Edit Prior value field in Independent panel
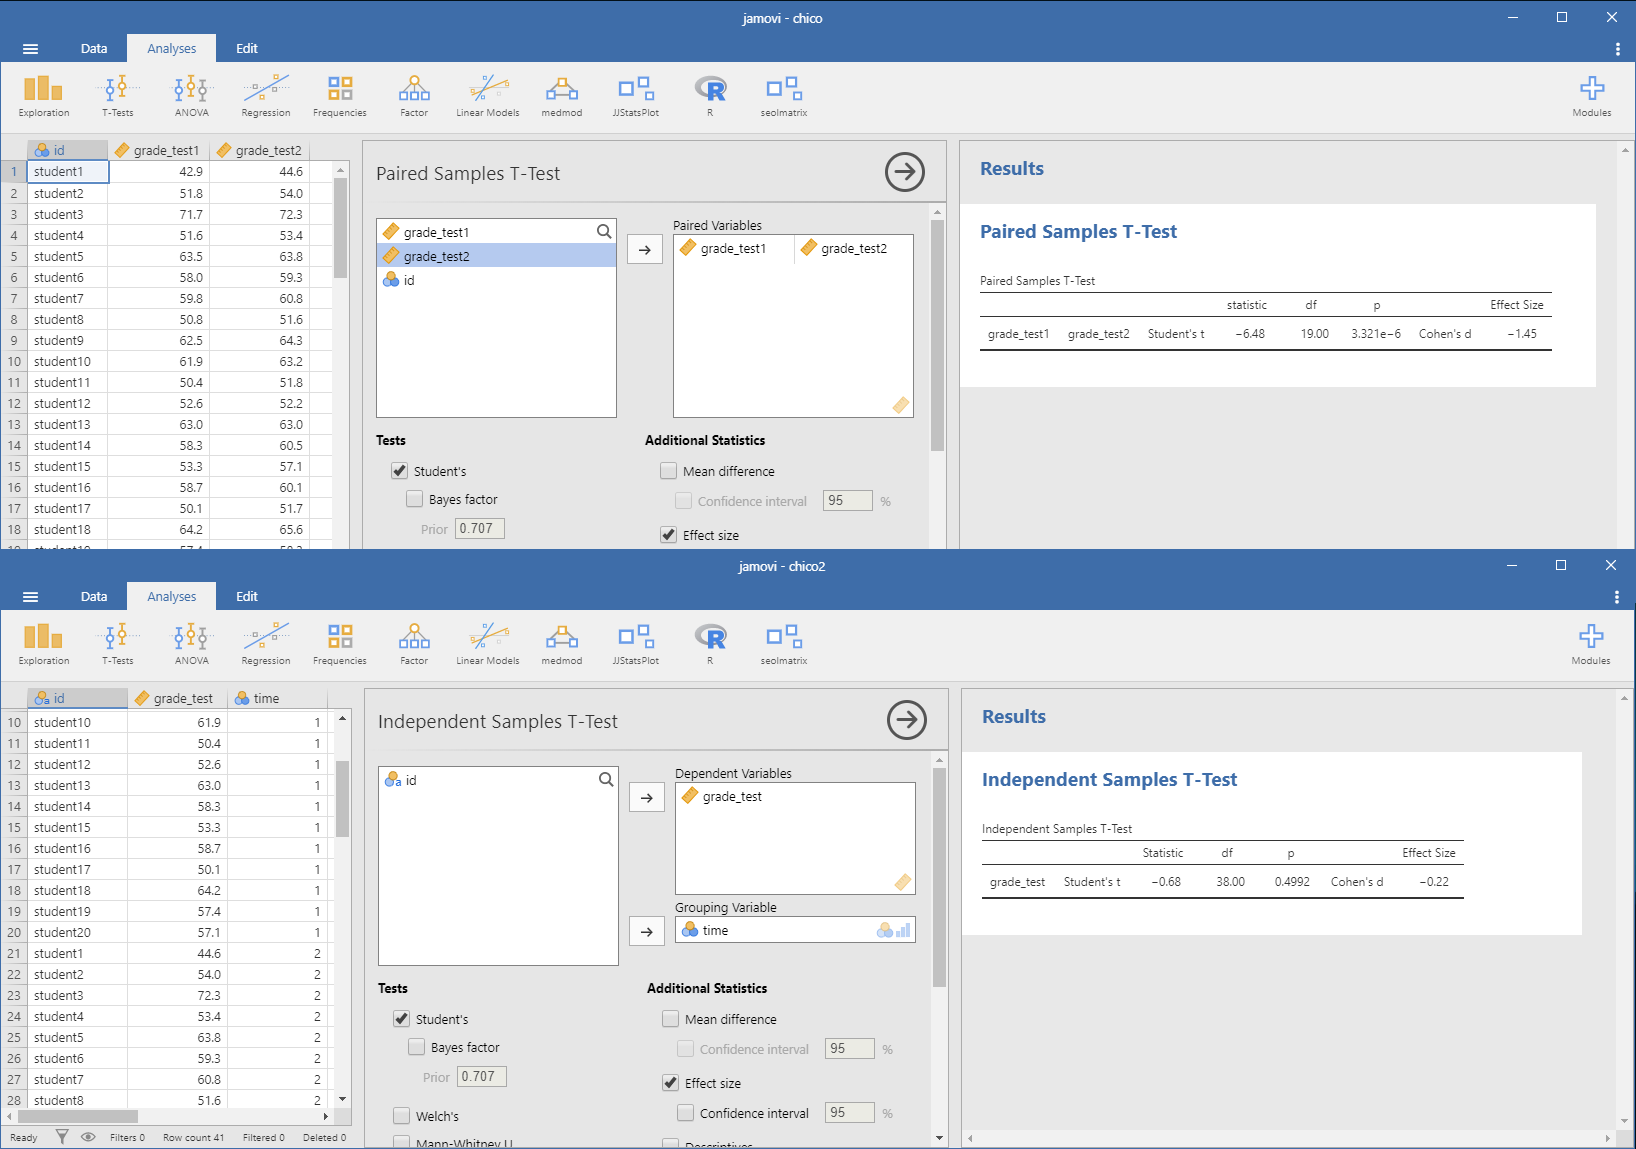The image size is (1636, 1149). click(x=482, y=1076)
